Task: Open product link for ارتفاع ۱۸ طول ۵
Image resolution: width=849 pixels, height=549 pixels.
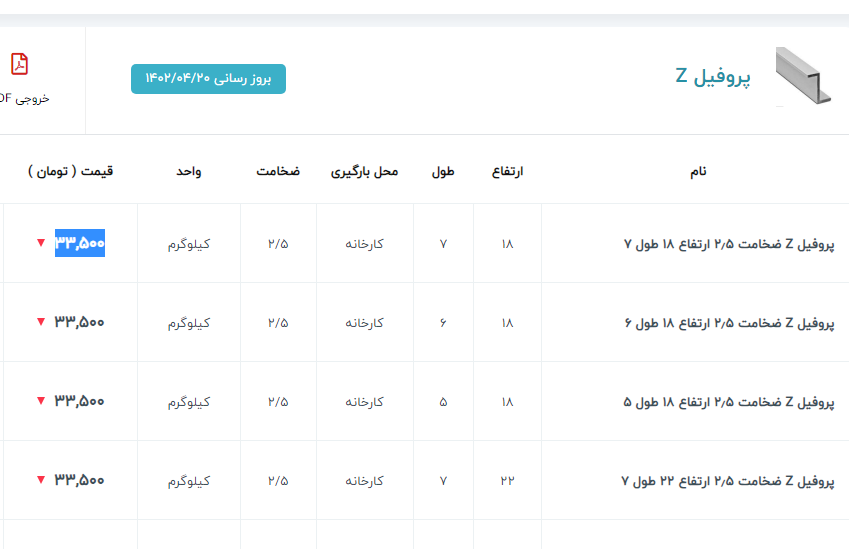Action: [728, 402]
